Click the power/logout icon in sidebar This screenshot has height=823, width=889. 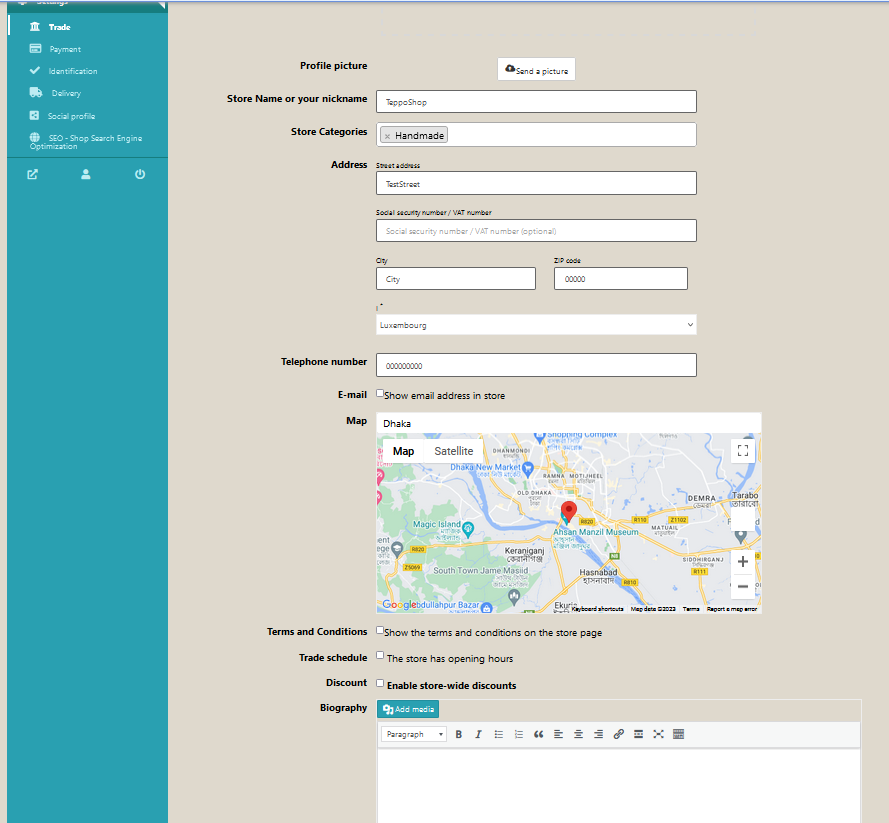click(x=140, y=174)
